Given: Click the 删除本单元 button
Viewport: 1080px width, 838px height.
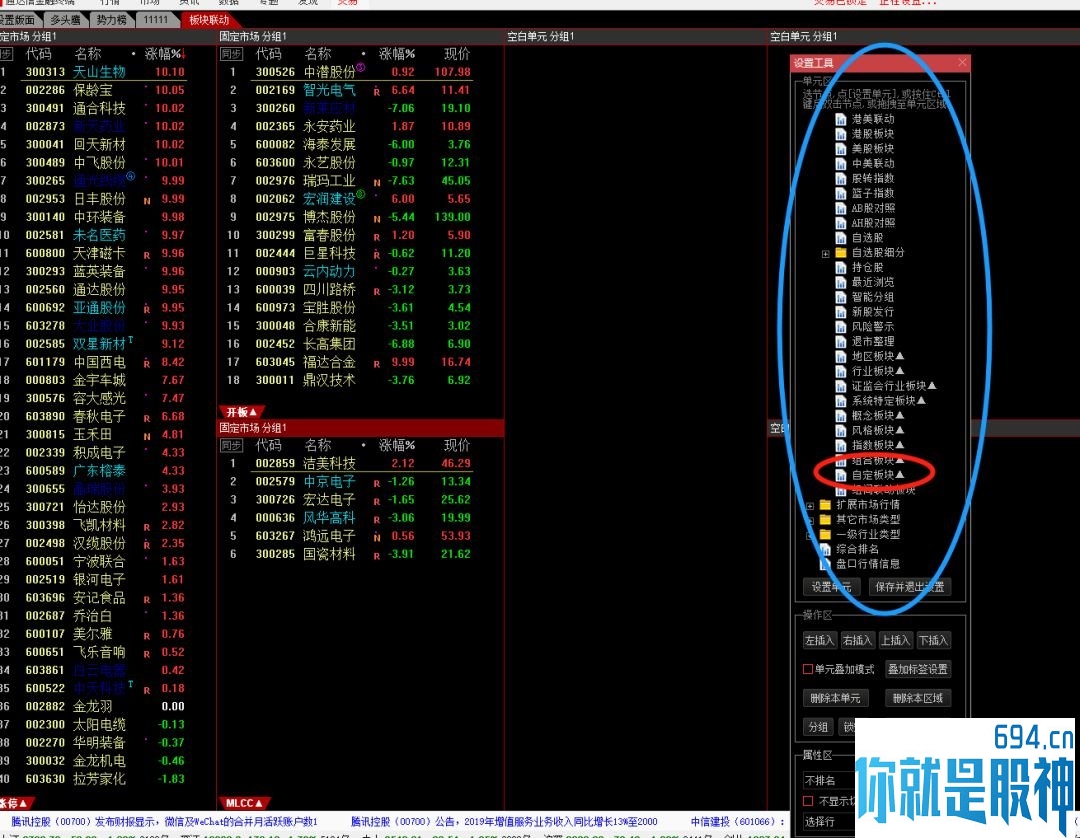Looking at the screenshot, I should pyautogui.click(x=835, y=698).
